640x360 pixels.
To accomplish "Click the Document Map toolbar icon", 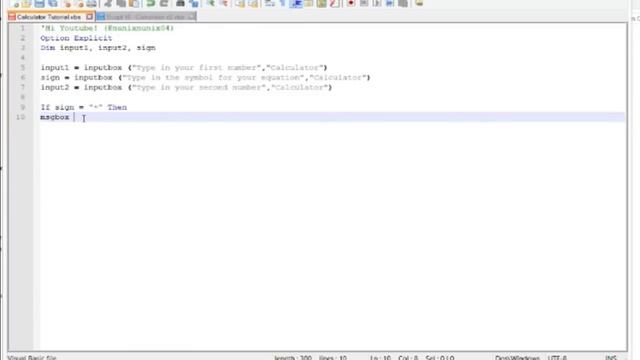I will pyautogui.click(x=322, y=3).
